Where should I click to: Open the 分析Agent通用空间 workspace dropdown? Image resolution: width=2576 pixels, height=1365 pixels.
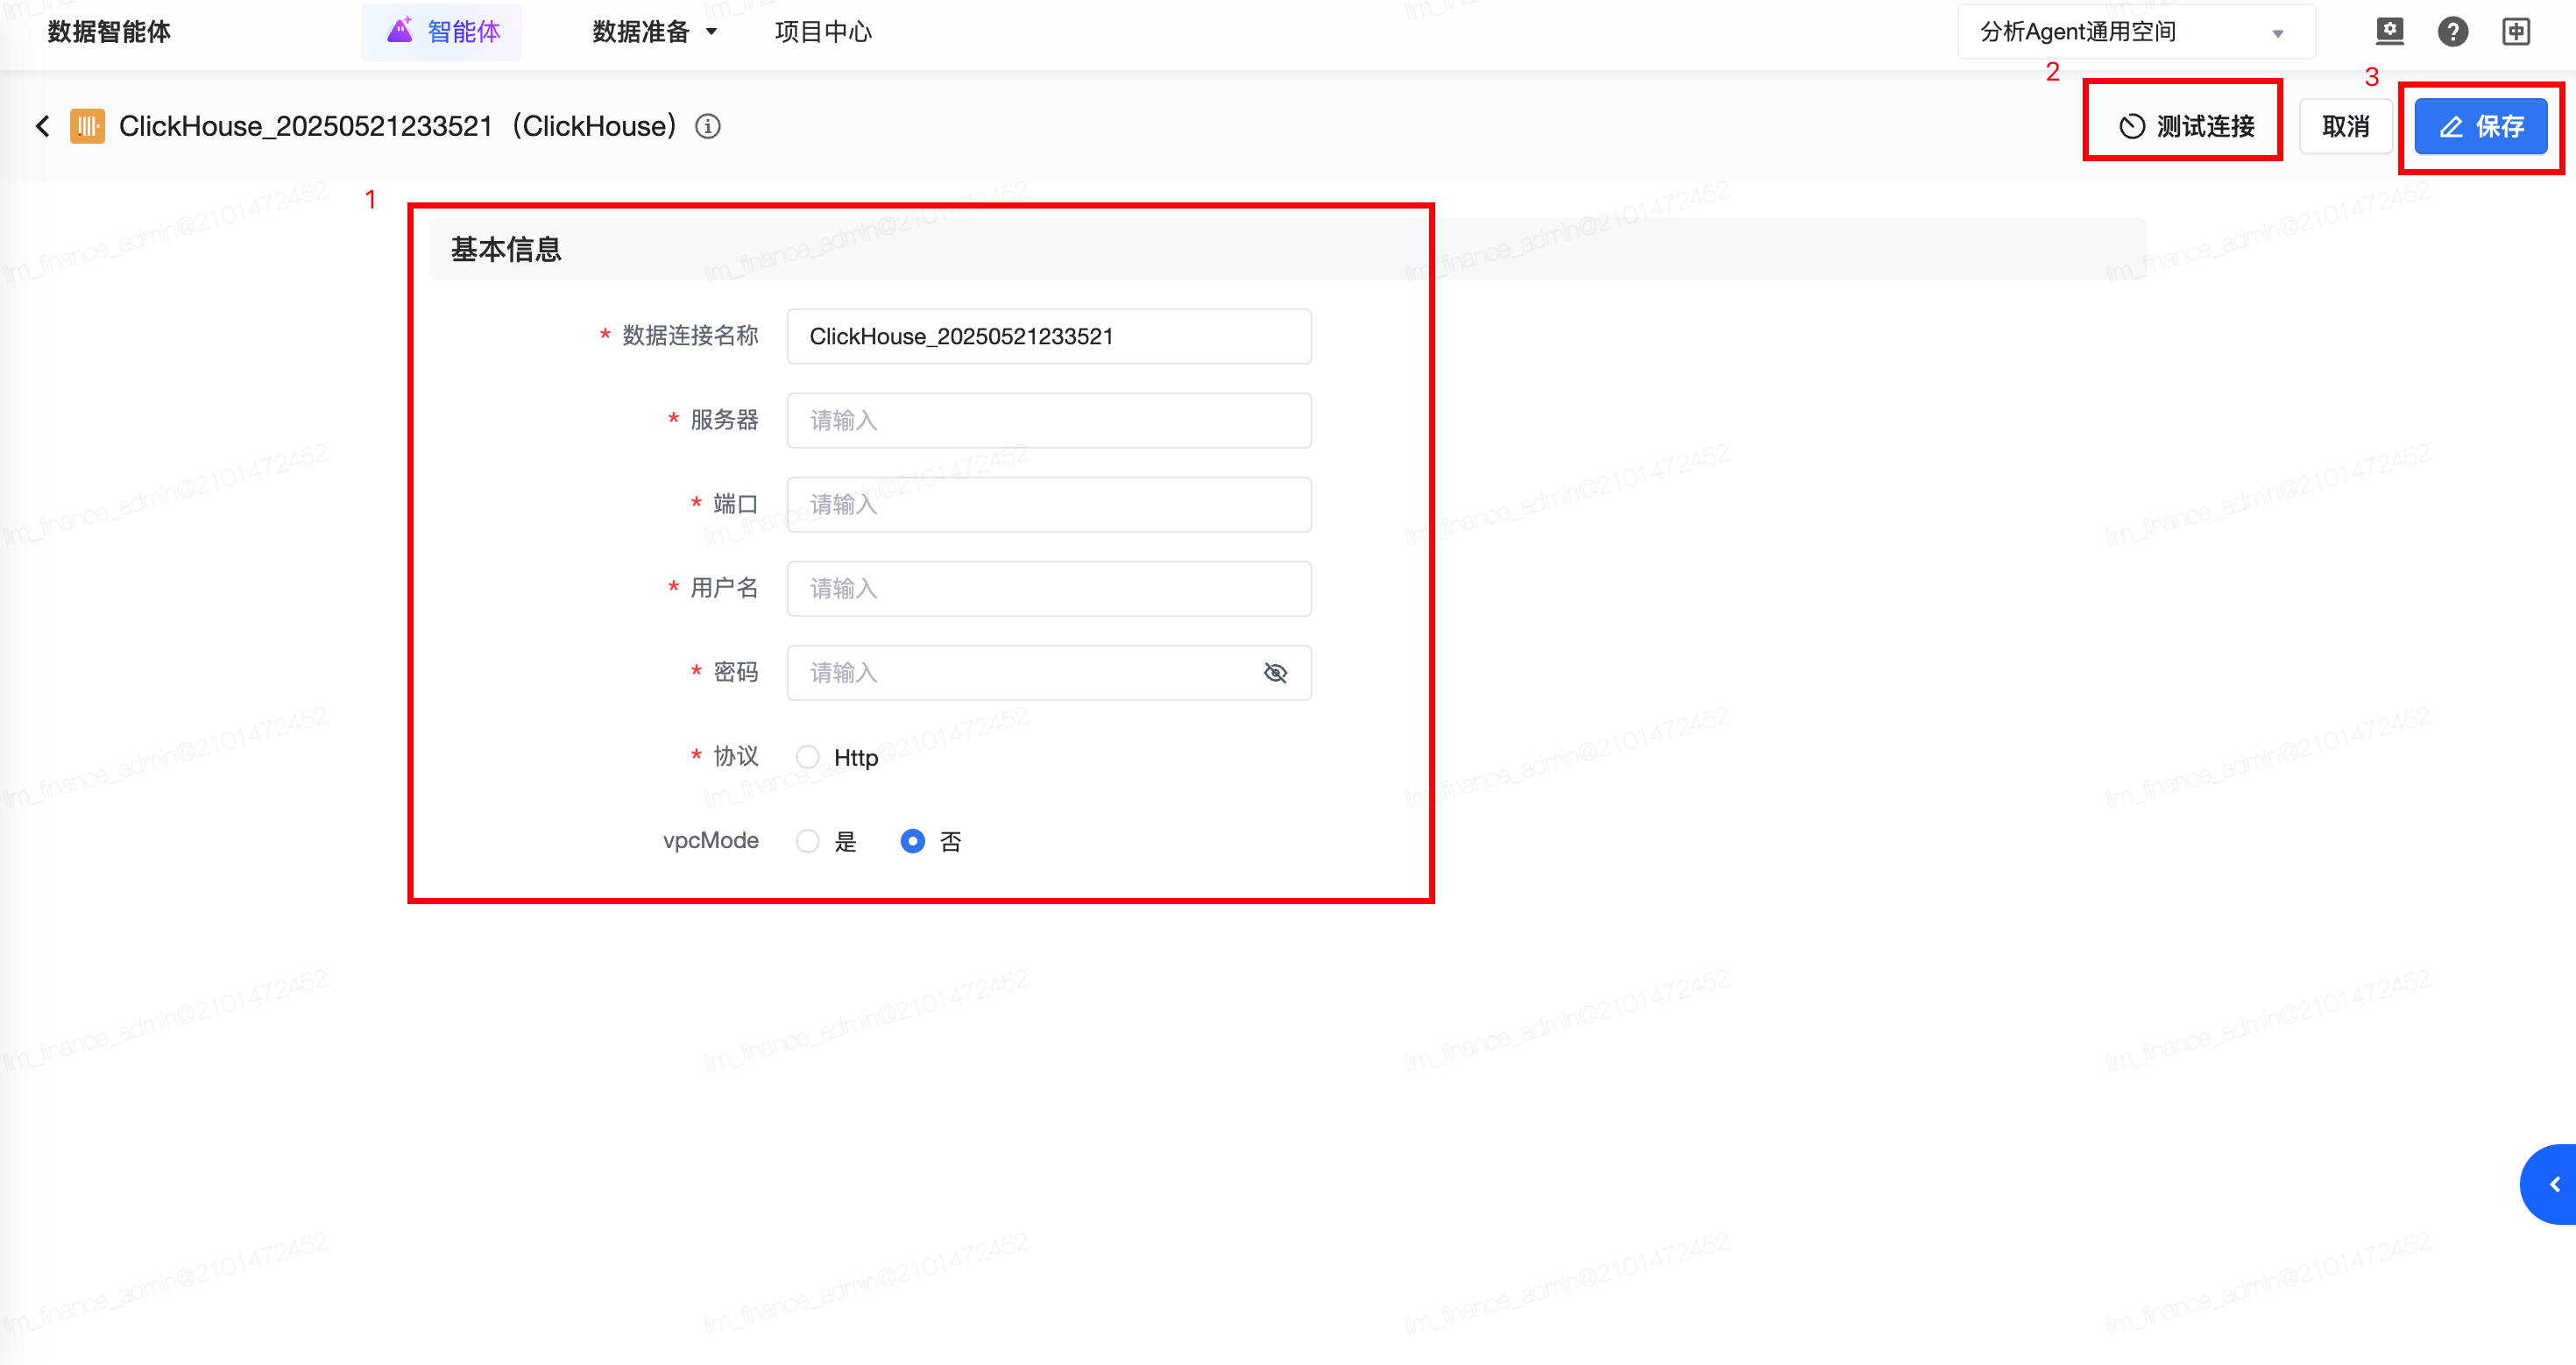pyautogui.click(x=2135, y=32)
